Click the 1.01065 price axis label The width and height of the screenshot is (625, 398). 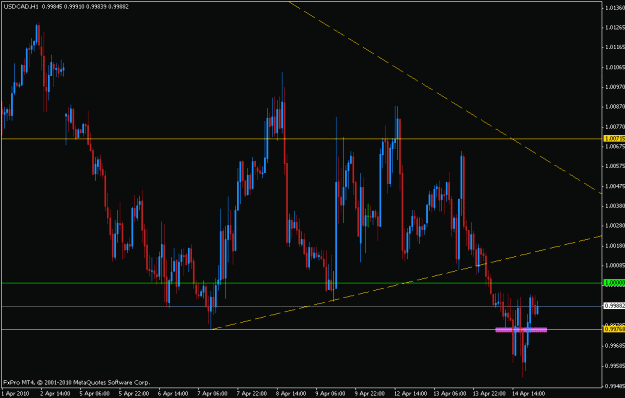point(615,67)
